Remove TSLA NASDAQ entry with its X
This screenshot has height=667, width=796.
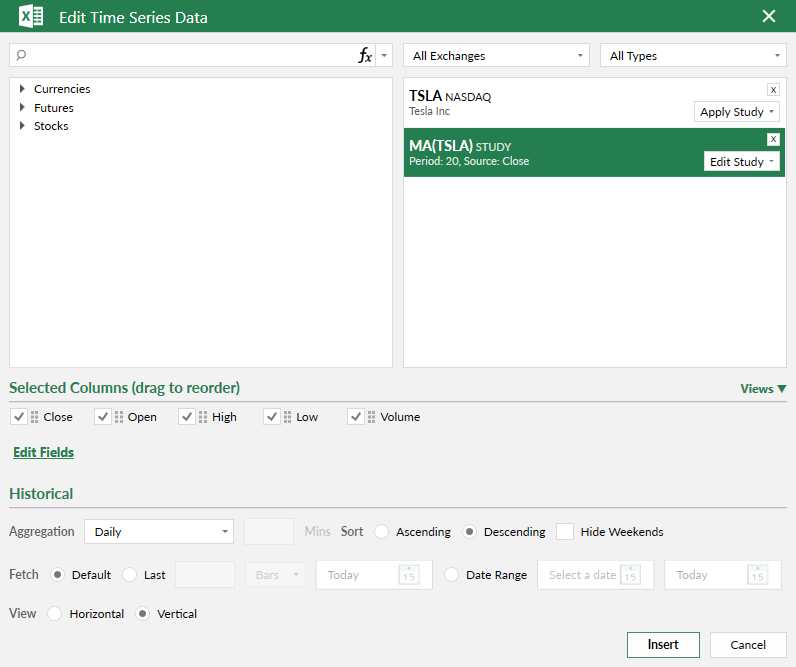(773, 90)
